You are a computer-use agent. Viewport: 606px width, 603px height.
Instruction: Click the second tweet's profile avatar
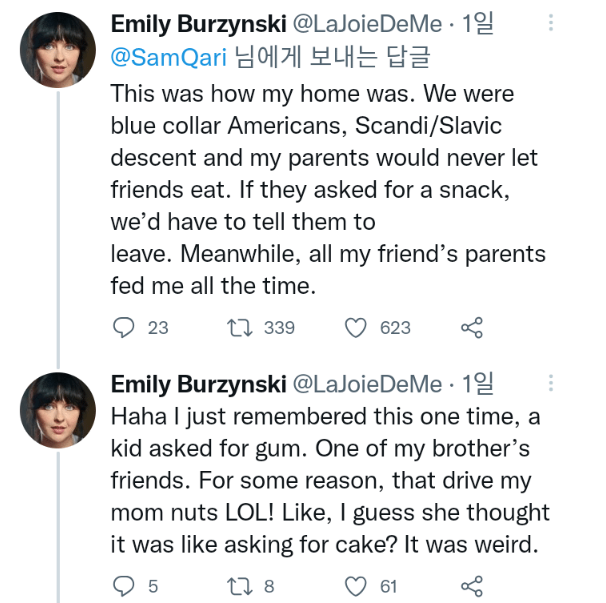58,410
